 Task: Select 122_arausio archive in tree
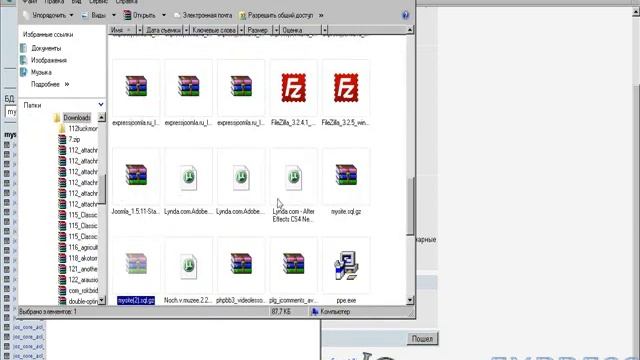tap(83, 280)
